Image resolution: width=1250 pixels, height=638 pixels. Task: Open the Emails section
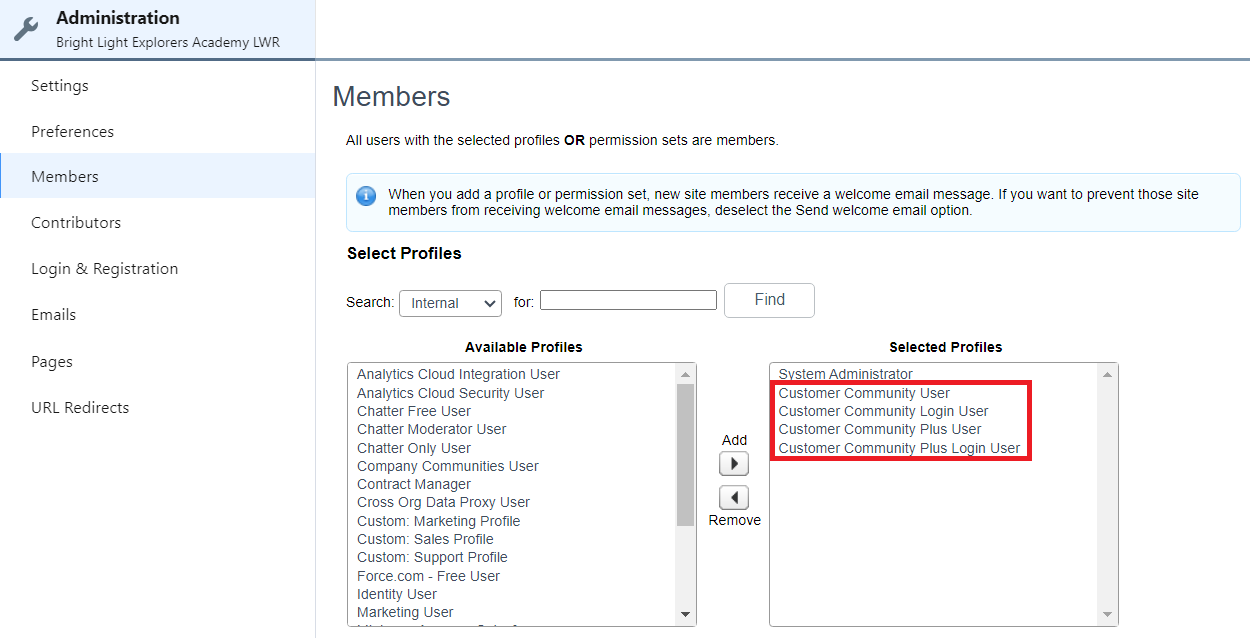click(54, 315)
